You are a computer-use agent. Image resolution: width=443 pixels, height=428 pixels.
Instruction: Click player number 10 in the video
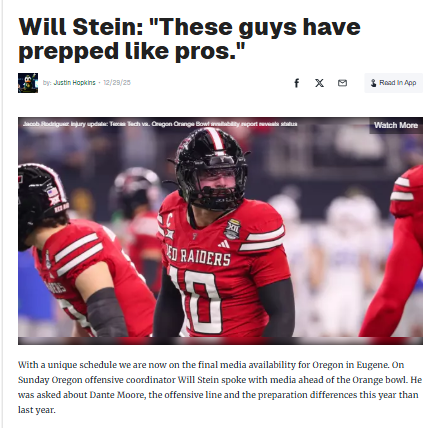[195, 300]
